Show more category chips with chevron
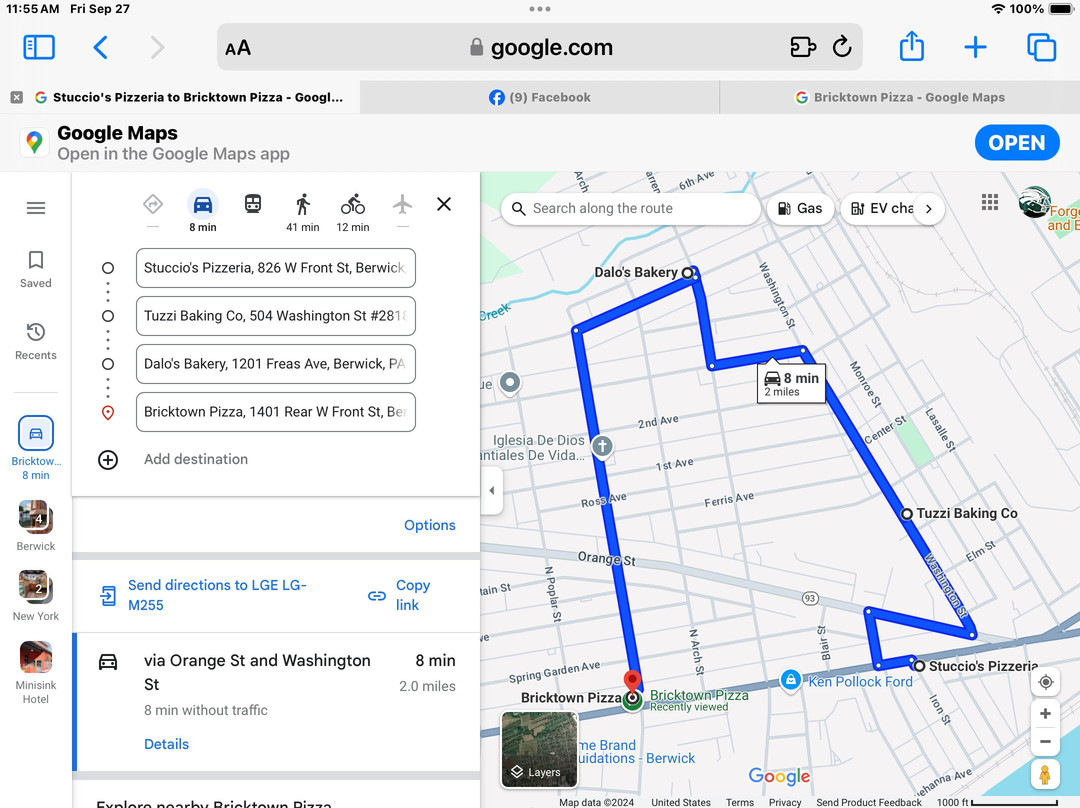The width and height of the screenshot is (1080, 808). [x=928, y=209]
